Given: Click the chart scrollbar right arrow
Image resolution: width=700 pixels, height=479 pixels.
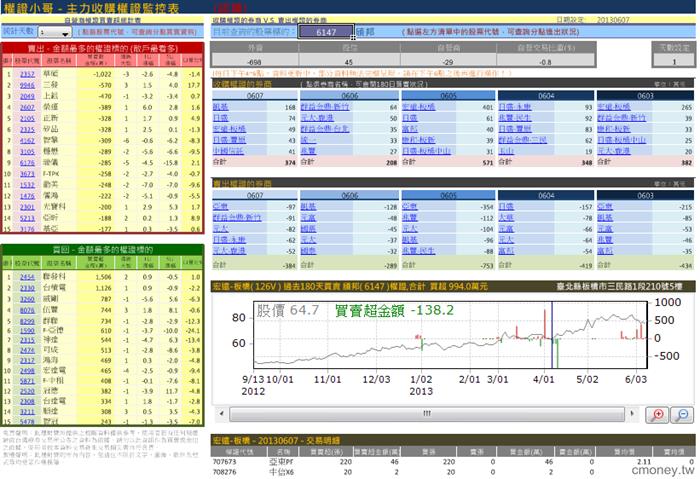Looking at the screenshot, I should [631, 413].
